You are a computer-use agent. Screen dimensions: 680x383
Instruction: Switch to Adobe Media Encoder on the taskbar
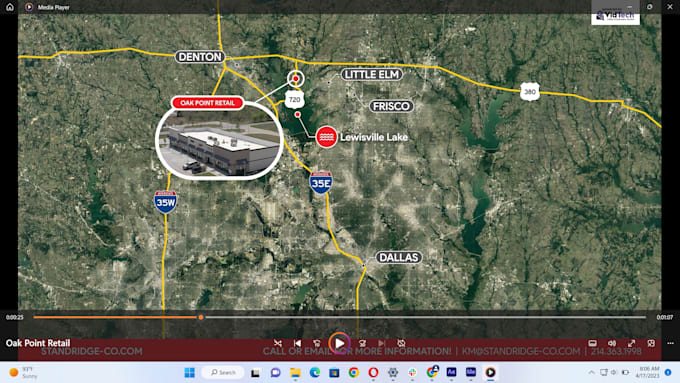pyautogui.click(x=471, y=373)
